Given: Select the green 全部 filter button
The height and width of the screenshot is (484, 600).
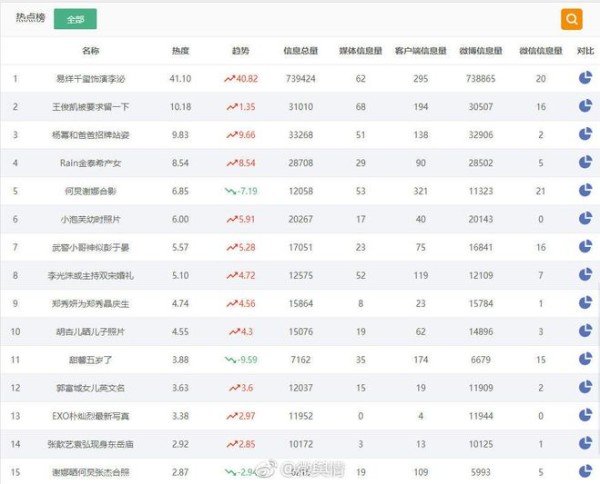Looking at the screenshot, I should tap(74, 19).
